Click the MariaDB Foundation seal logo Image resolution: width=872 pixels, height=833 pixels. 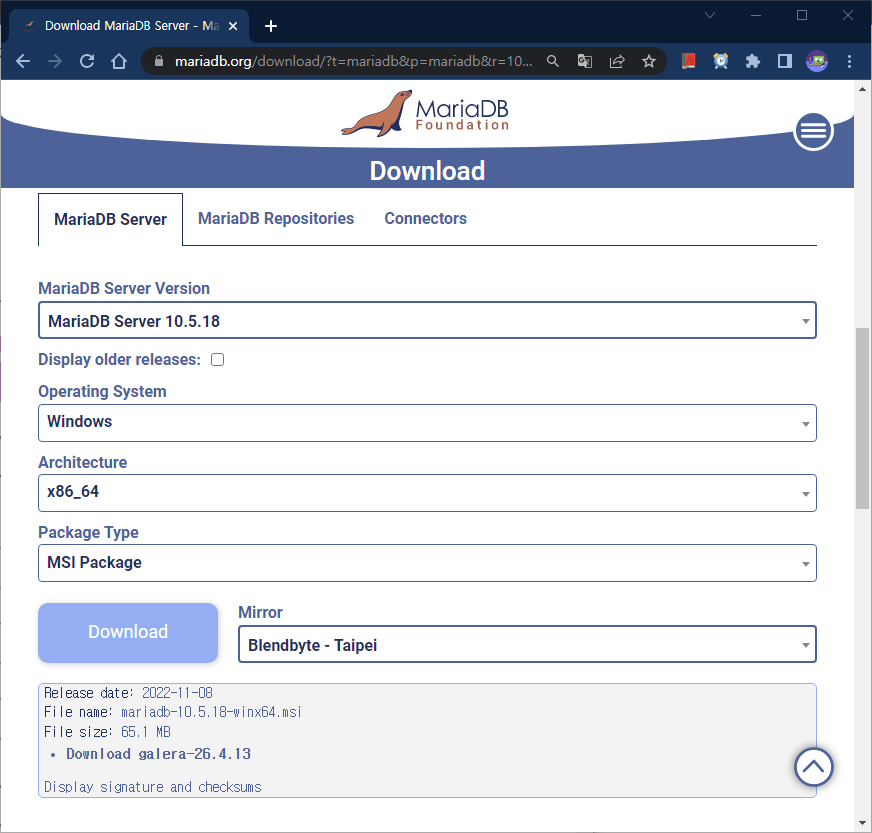425,113
